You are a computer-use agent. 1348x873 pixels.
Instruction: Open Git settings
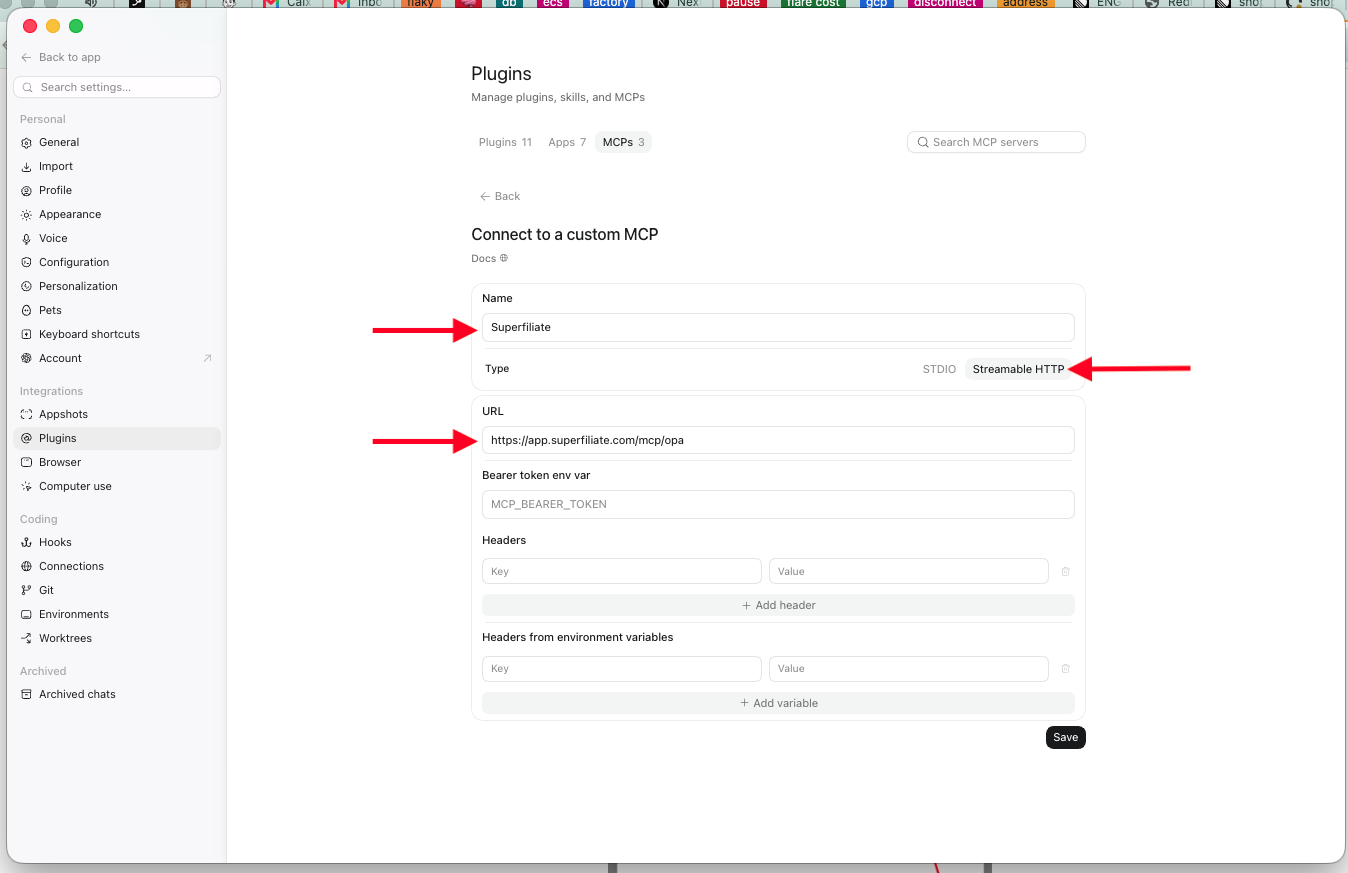click(117, 590)
